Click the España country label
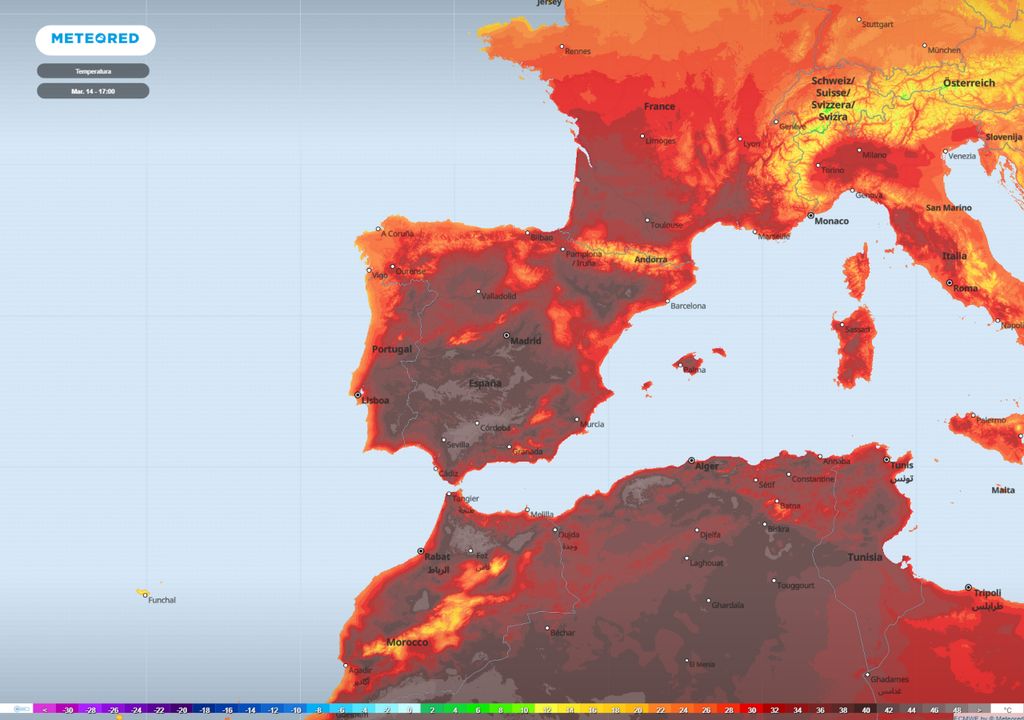Screen dimensions: 1024x720 coord(485,384)
